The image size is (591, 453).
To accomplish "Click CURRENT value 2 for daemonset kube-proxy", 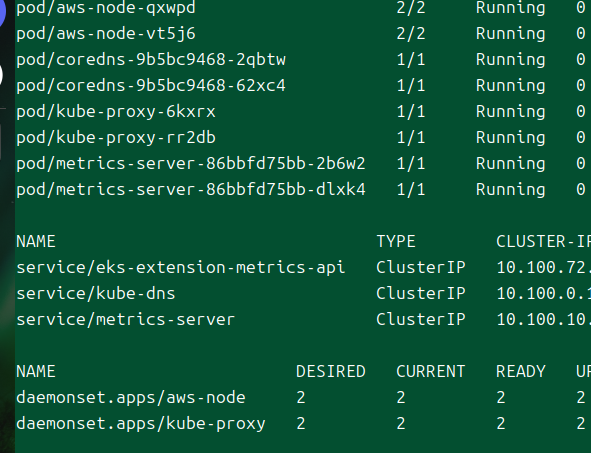I will point(401,424).
